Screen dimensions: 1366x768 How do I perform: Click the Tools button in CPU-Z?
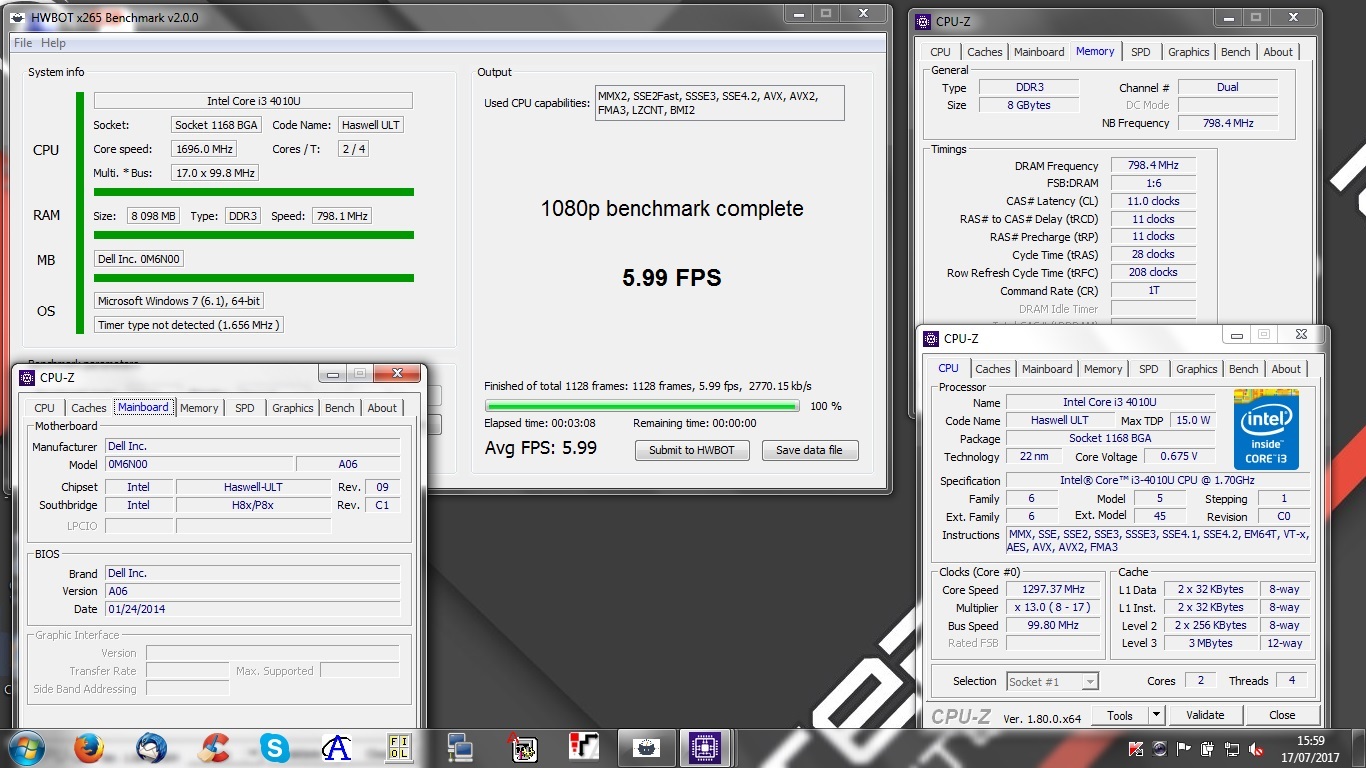tap(1120, 715)
